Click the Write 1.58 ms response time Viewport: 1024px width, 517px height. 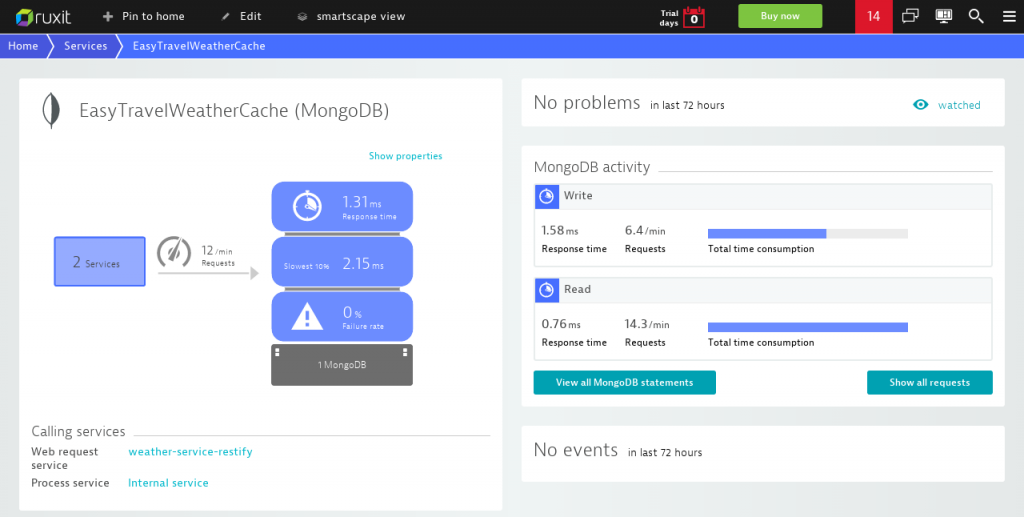(x=560, y=231)
